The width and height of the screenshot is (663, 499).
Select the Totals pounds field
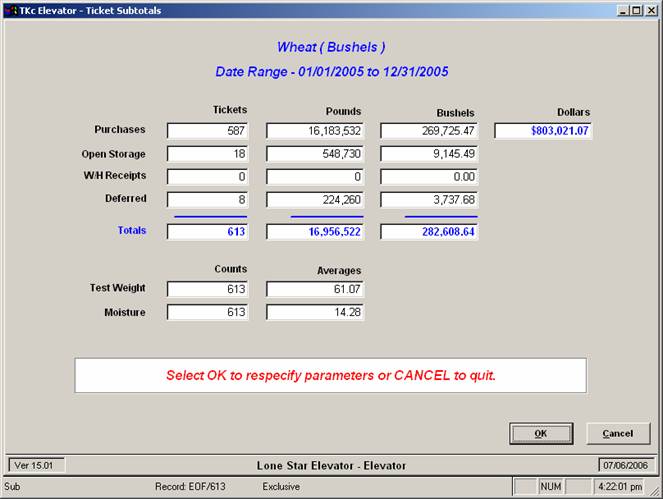tap(315, 232)
